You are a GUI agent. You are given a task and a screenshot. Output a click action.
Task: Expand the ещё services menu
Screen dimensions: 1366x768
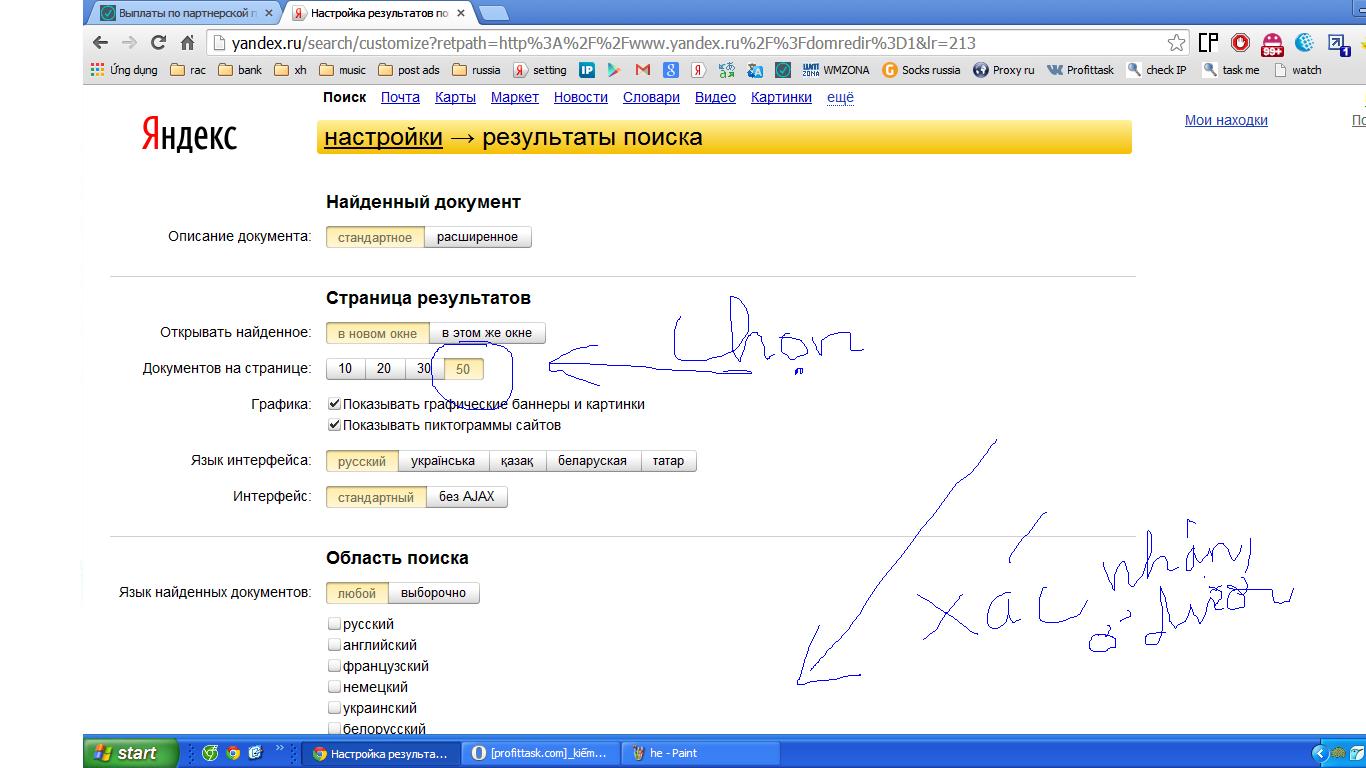(840, 97)
